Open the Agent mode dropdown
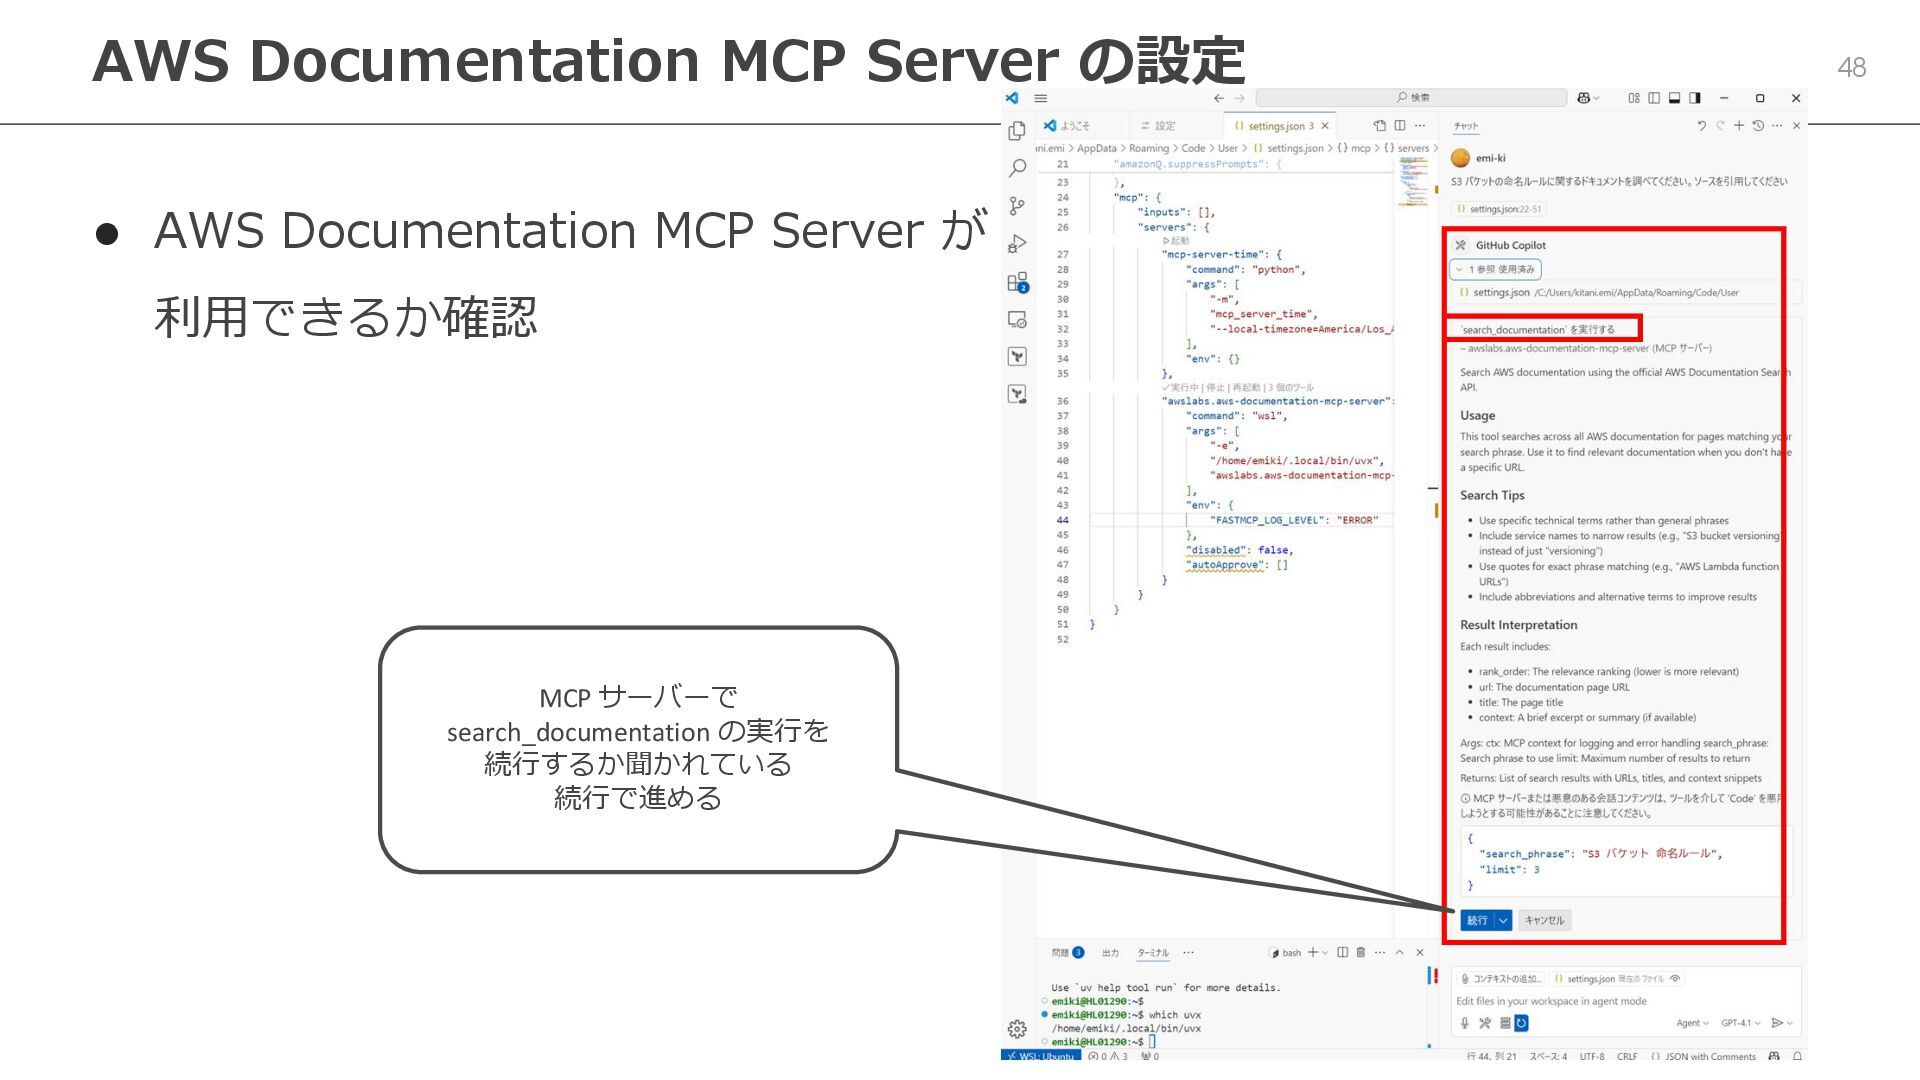The height and width of the screenshot is (1080, 1920). click(x=1693, y=1023)
